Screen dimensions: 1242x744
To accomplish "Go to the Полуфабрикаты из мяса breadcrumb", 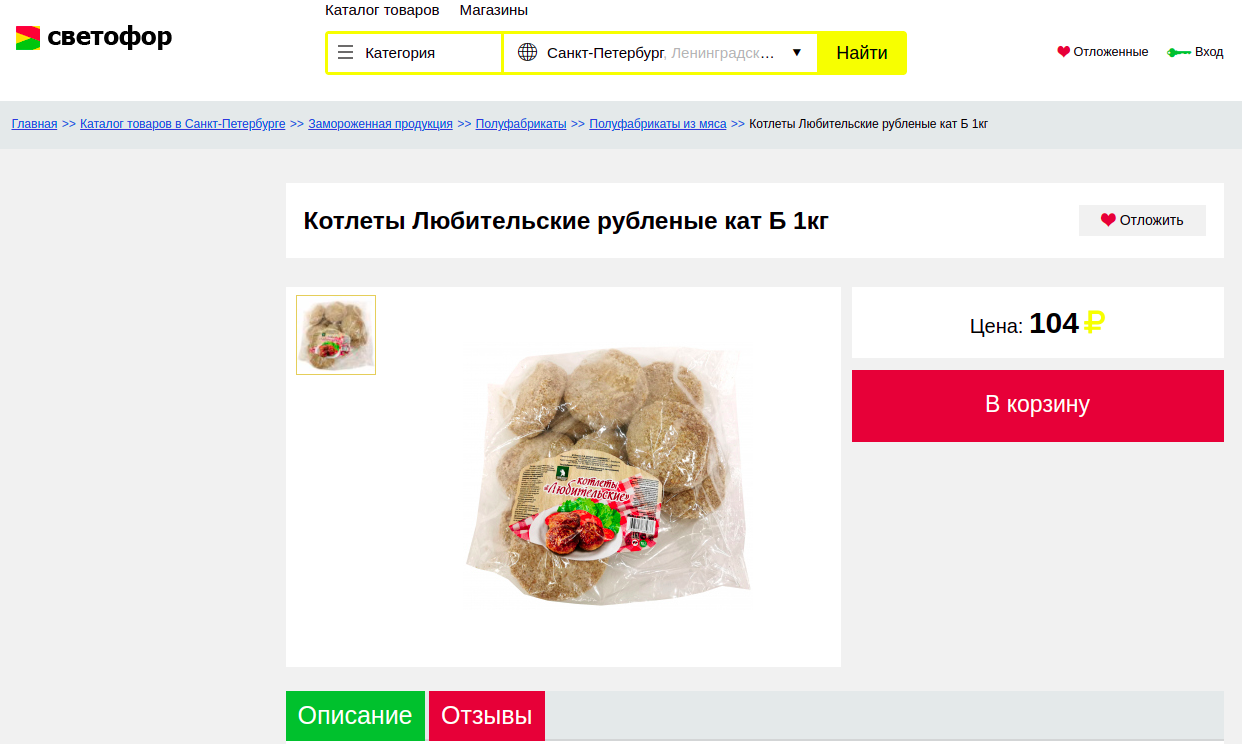I will click(658, 124).
